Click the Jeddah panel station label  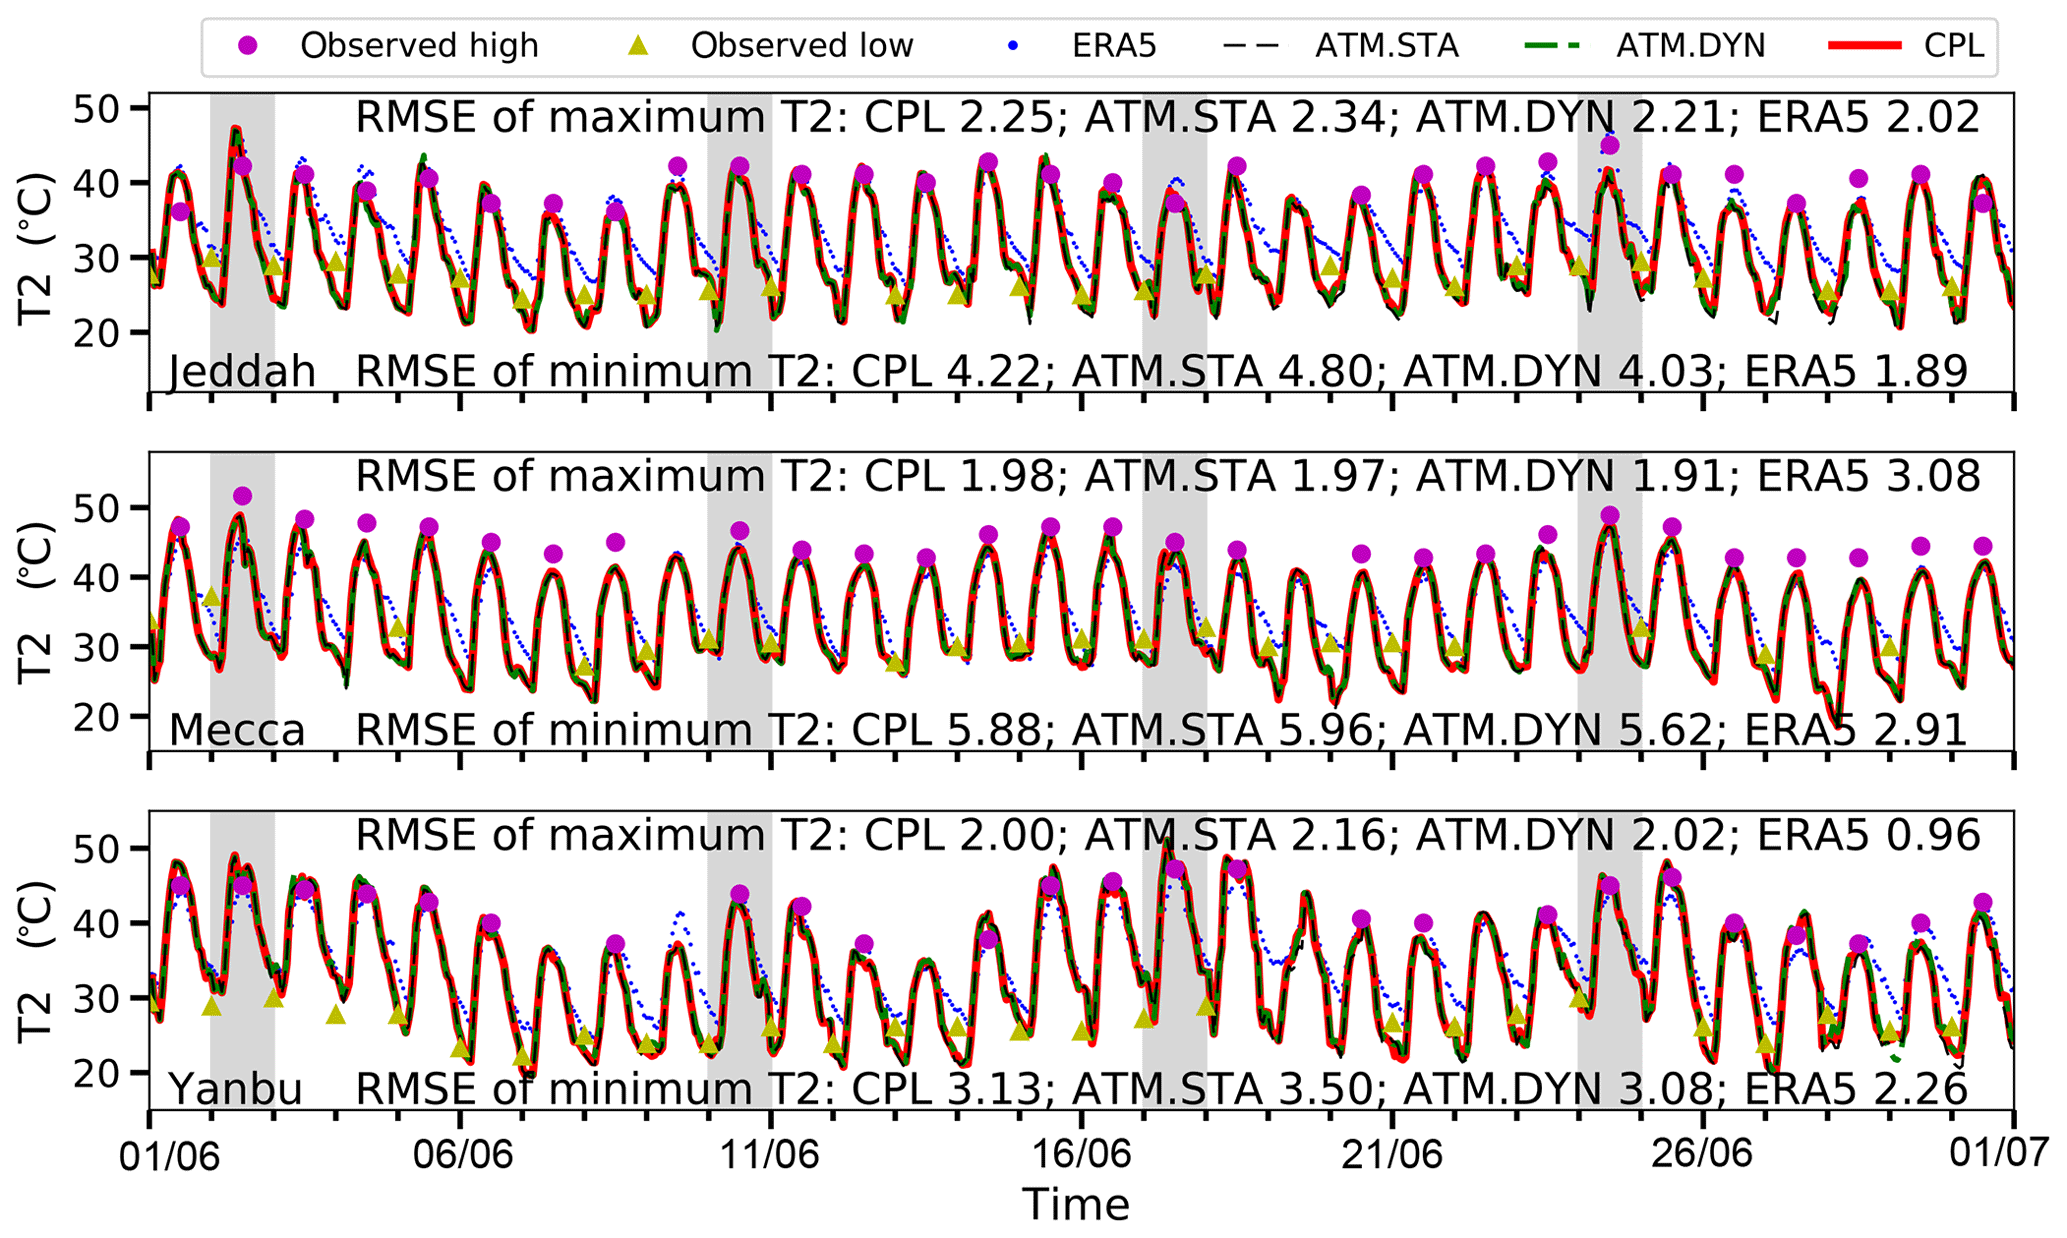(242, 372)
